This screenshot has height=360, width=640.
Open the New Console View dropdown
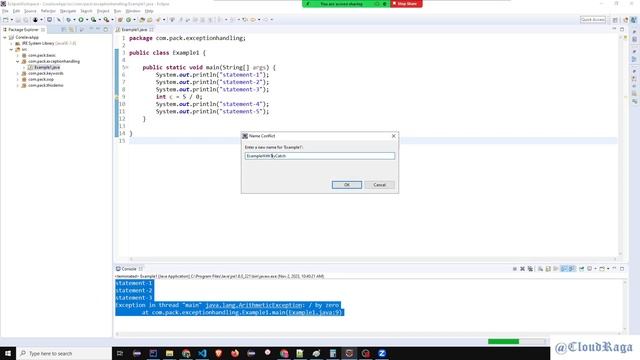point(608,269)
